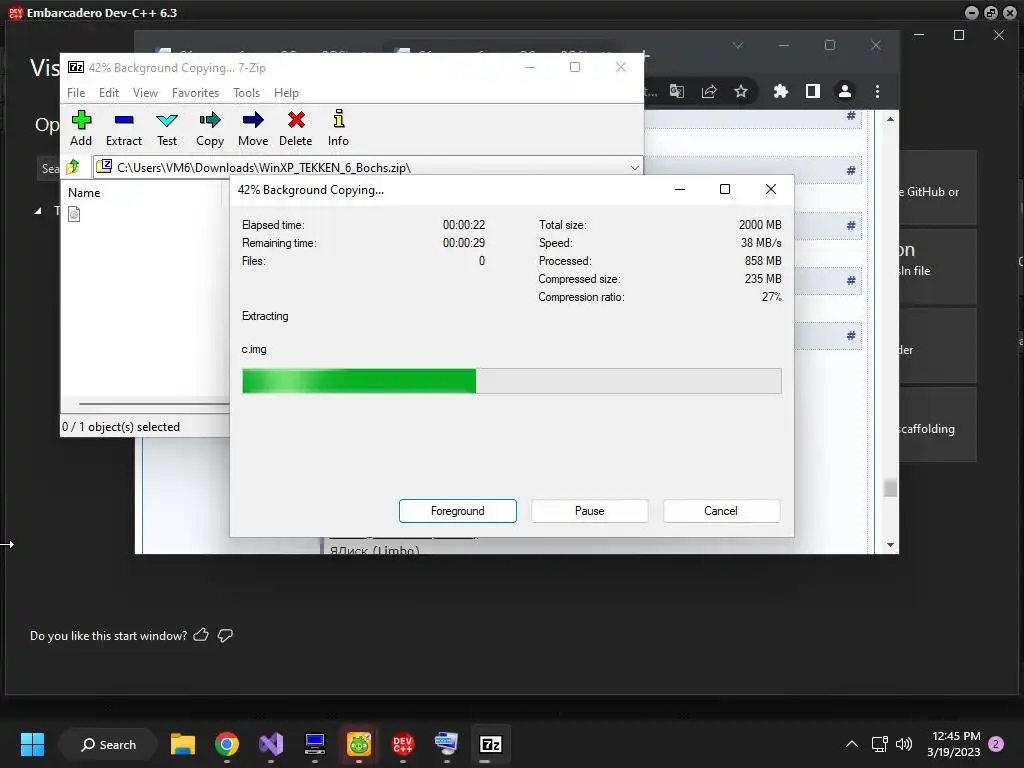Image resolution: width=1024 pixels, height=768 pixels.
Task: Open the Info icon in 7-Zip toolbar
Action: pyautogui.click(x=338, y=128)
